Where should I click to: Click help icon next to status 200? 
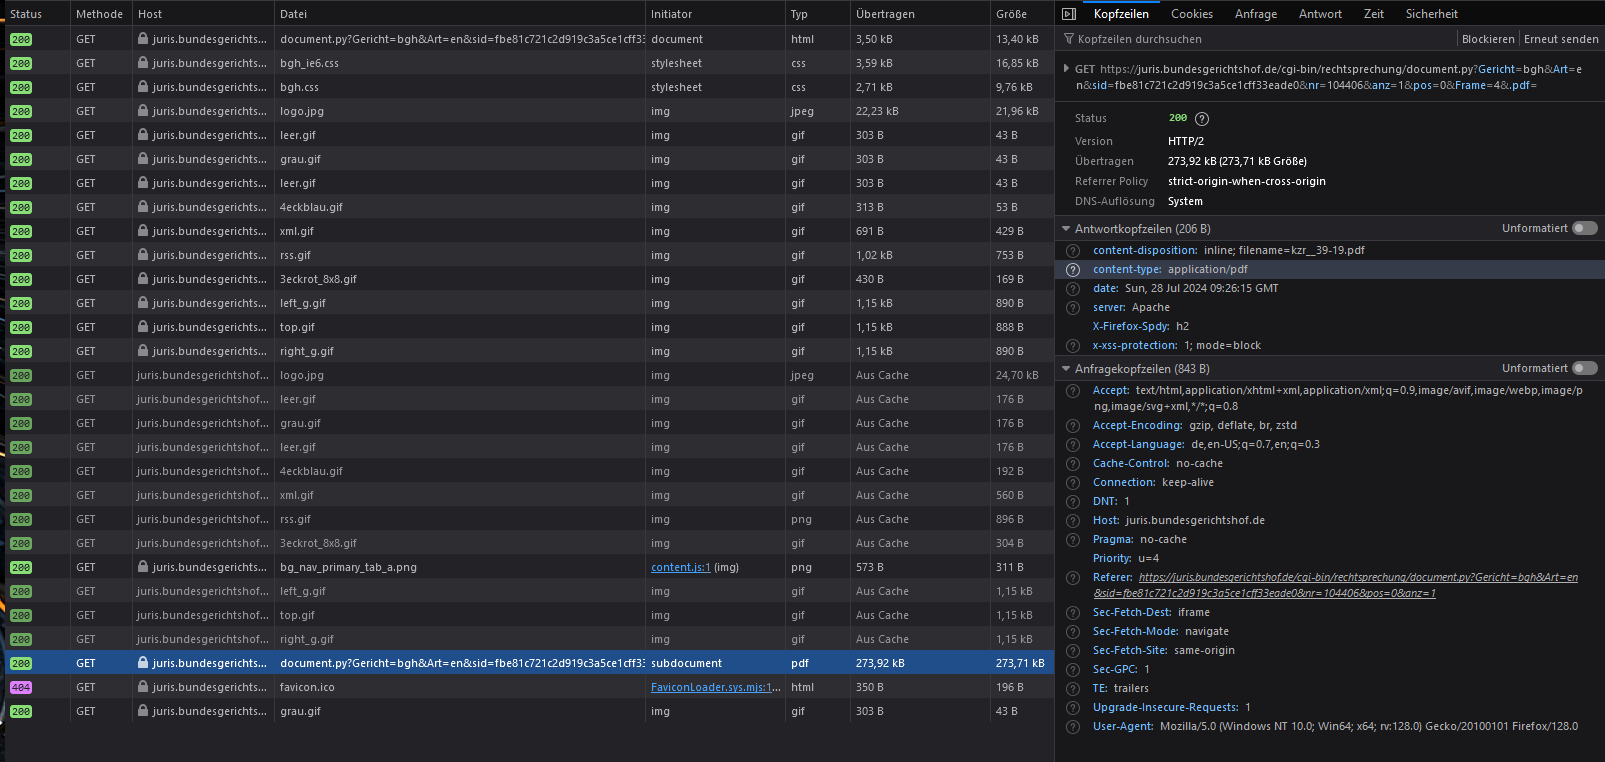[1202, 119]
